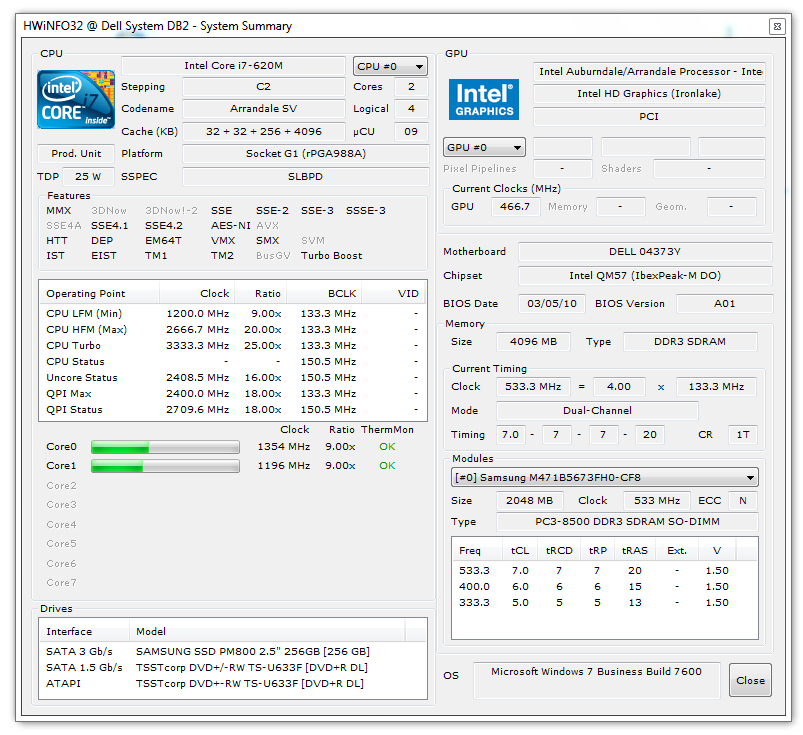
Task: Expand the Samsung M471B5673FH0-CF8 modules dropdown
Action: tap(604, 477)
